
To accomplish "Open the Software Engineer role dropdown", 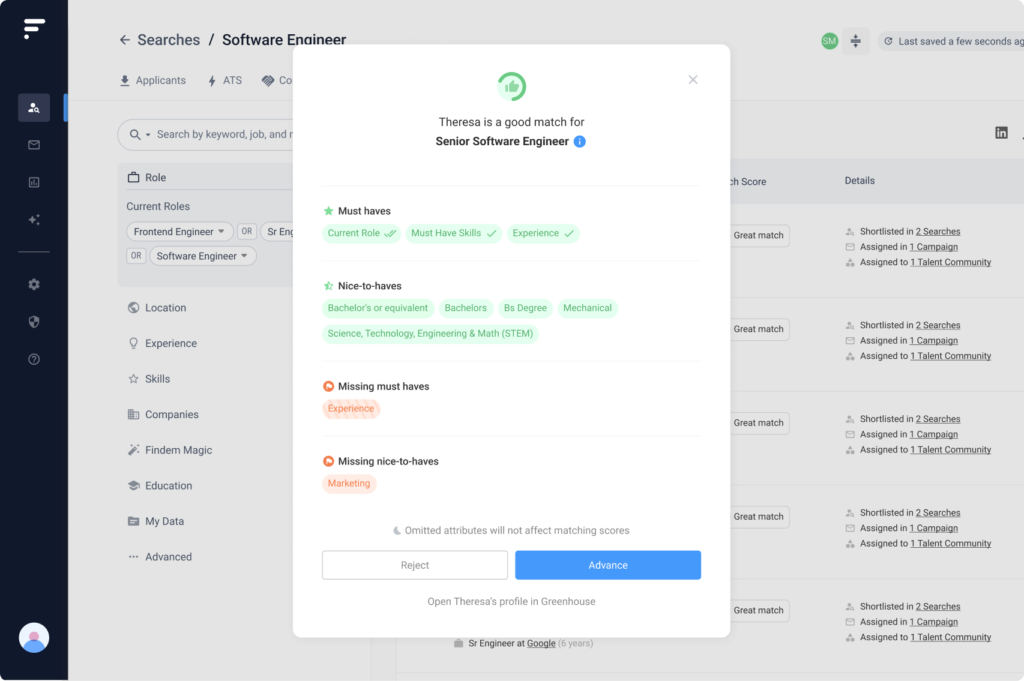I will coord(203,255).
